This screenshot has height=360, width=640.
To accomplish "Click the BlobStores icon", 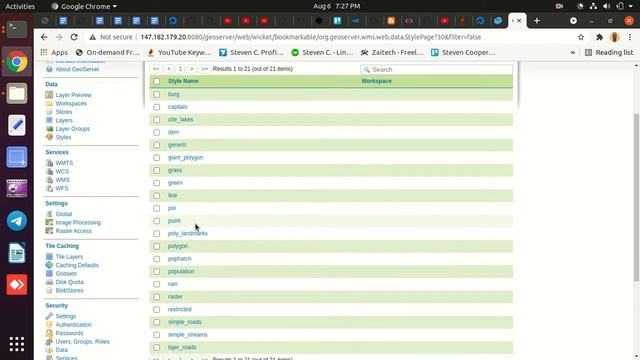I will [x=49, y=291].
